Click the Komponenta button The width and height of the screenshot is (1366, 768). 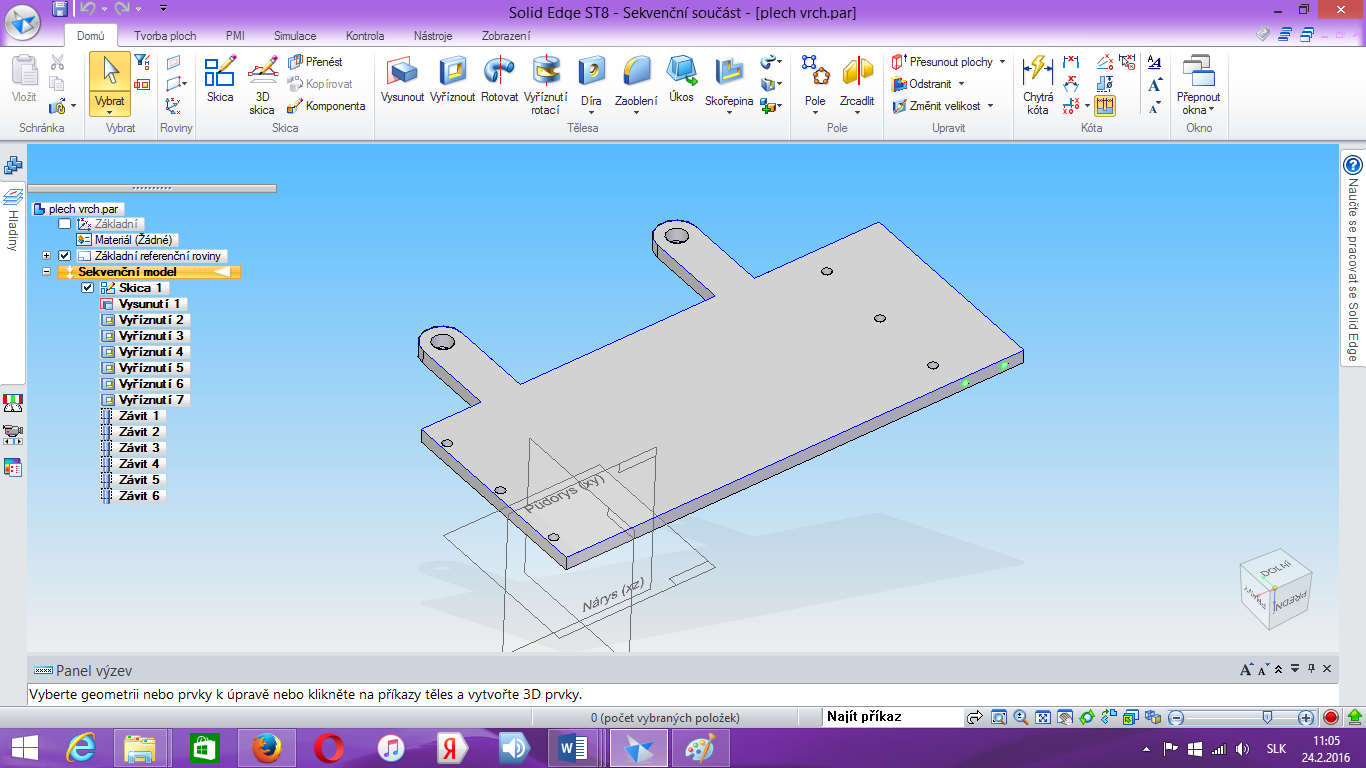pos(326,106)
